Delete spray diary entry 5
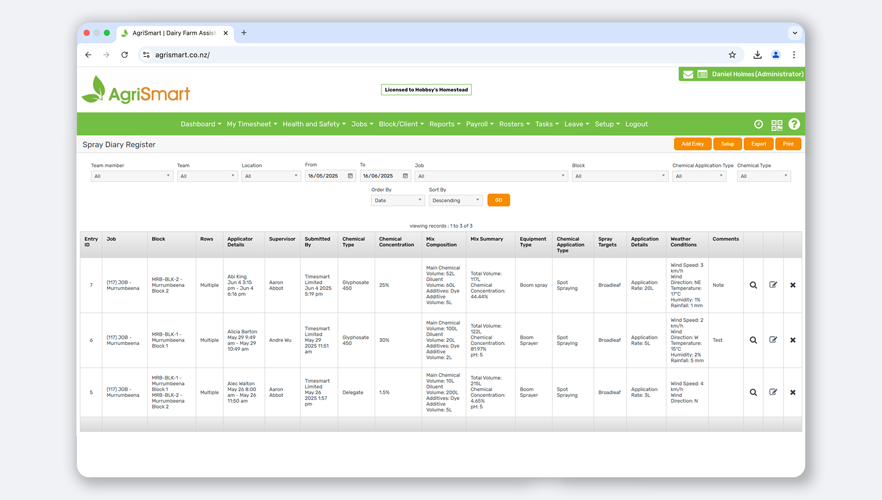 (x=793, y=393)
